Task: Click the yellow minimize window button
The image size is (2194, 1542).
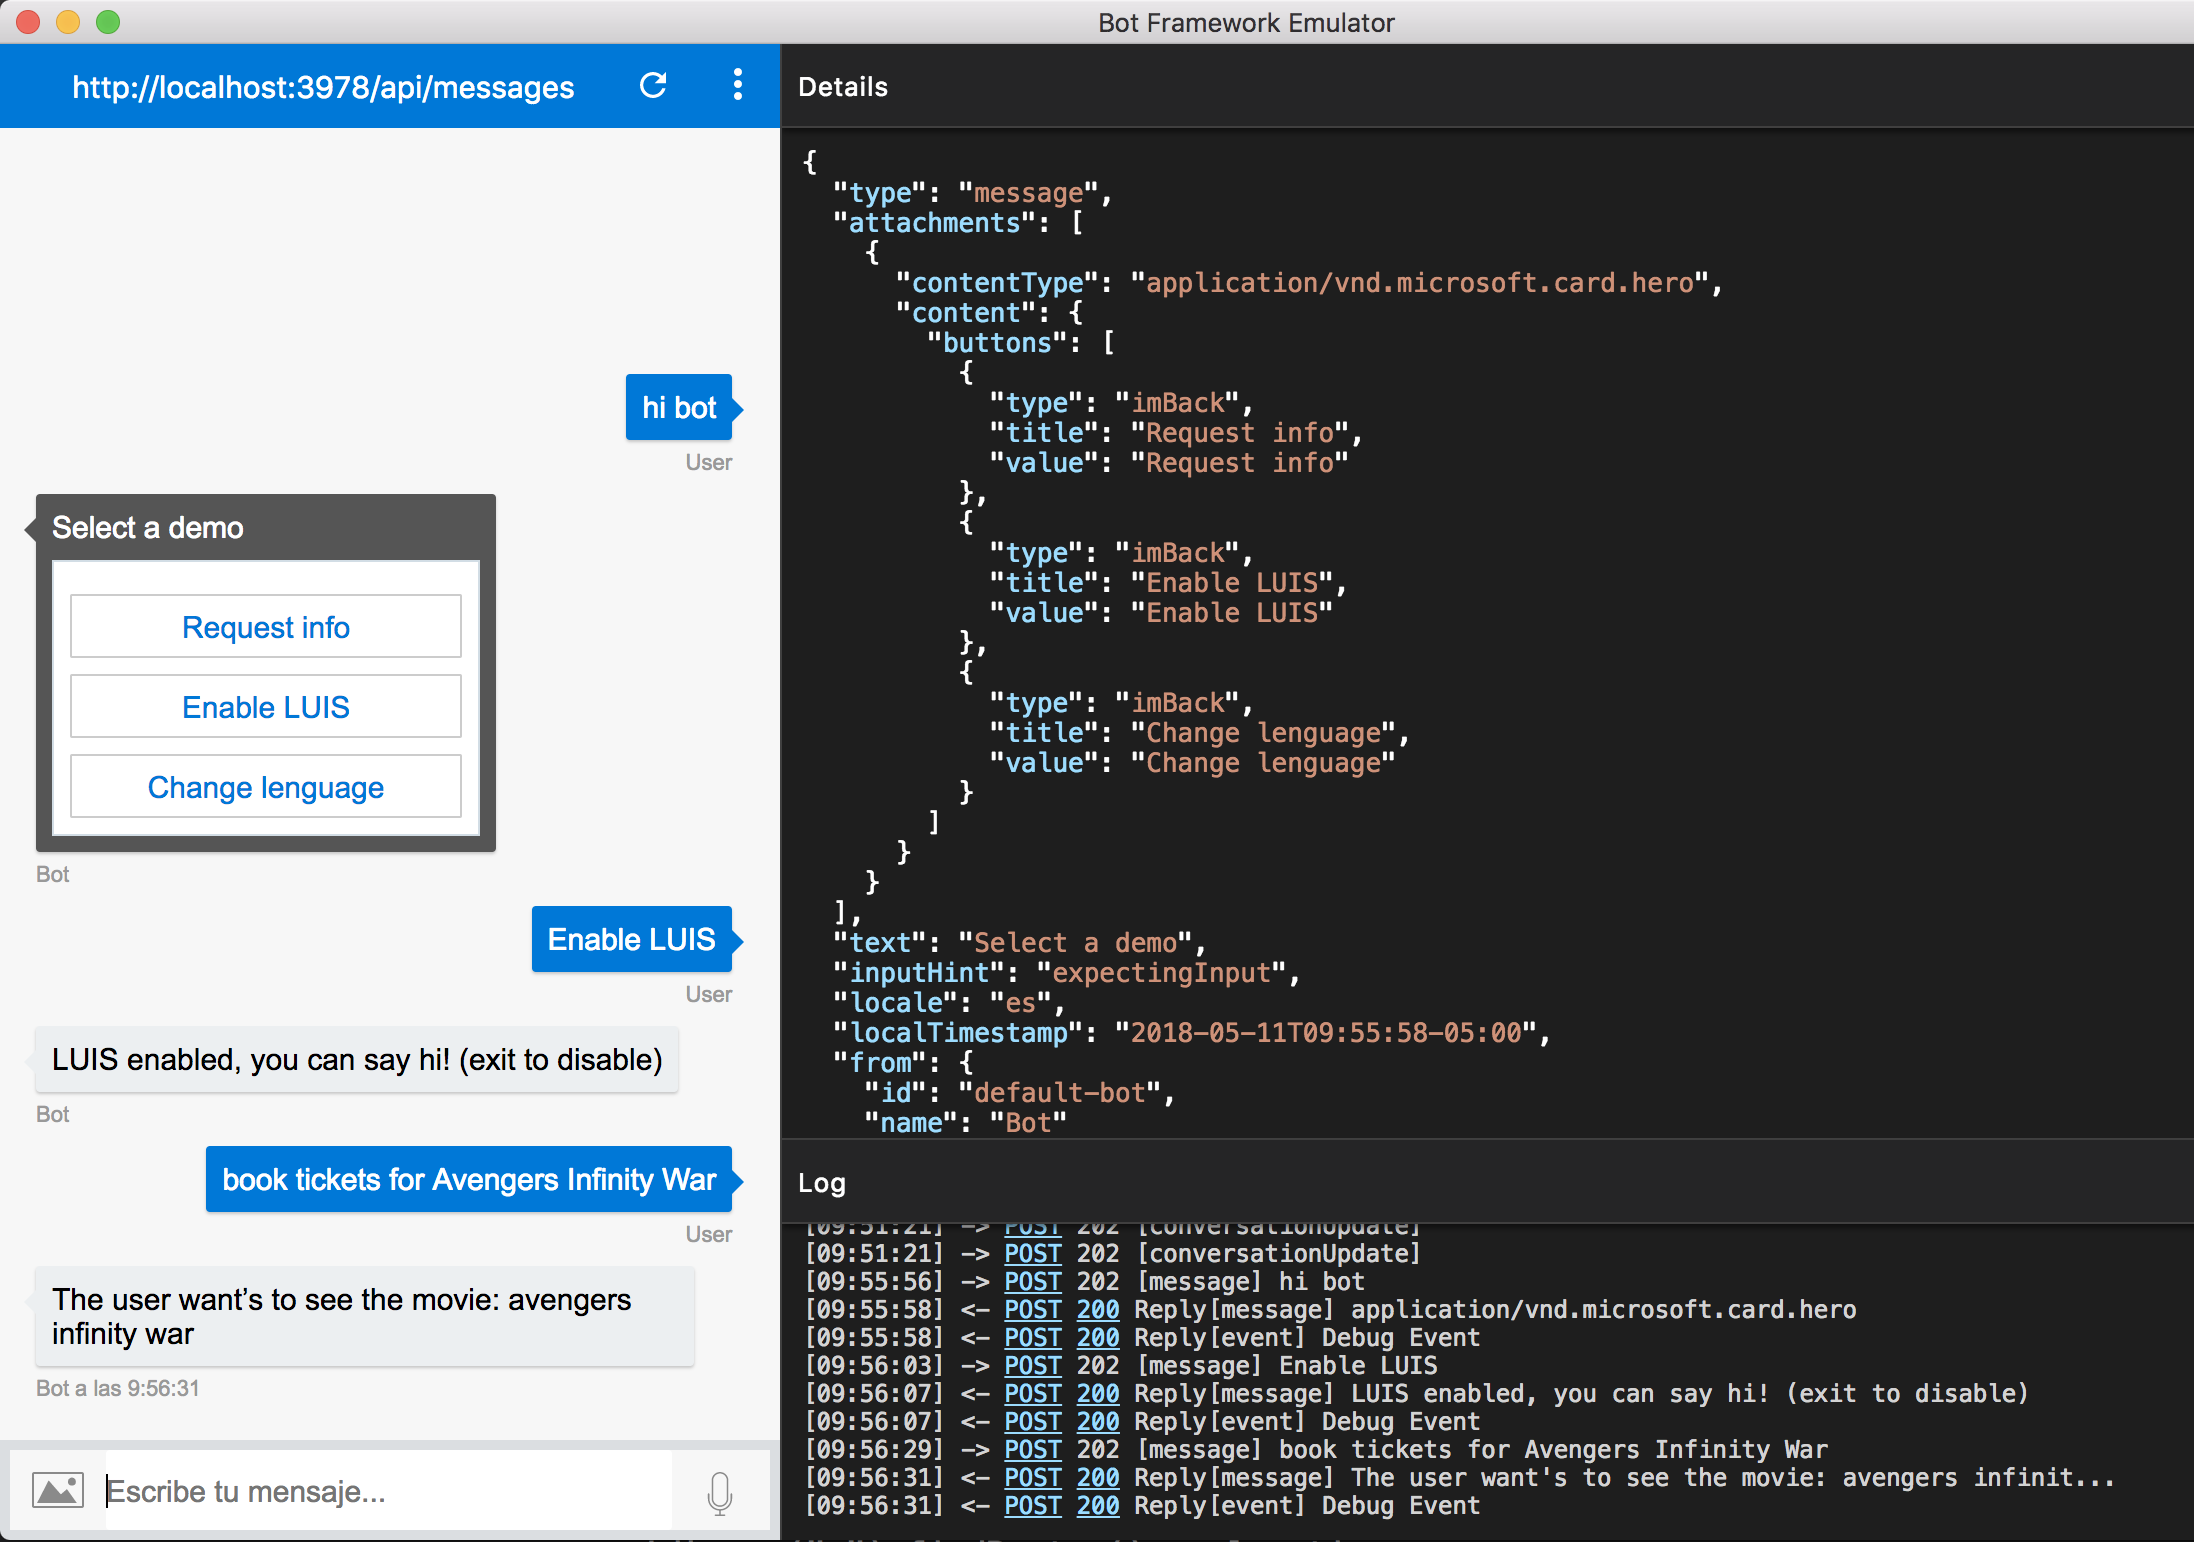Action: (68, 22)
